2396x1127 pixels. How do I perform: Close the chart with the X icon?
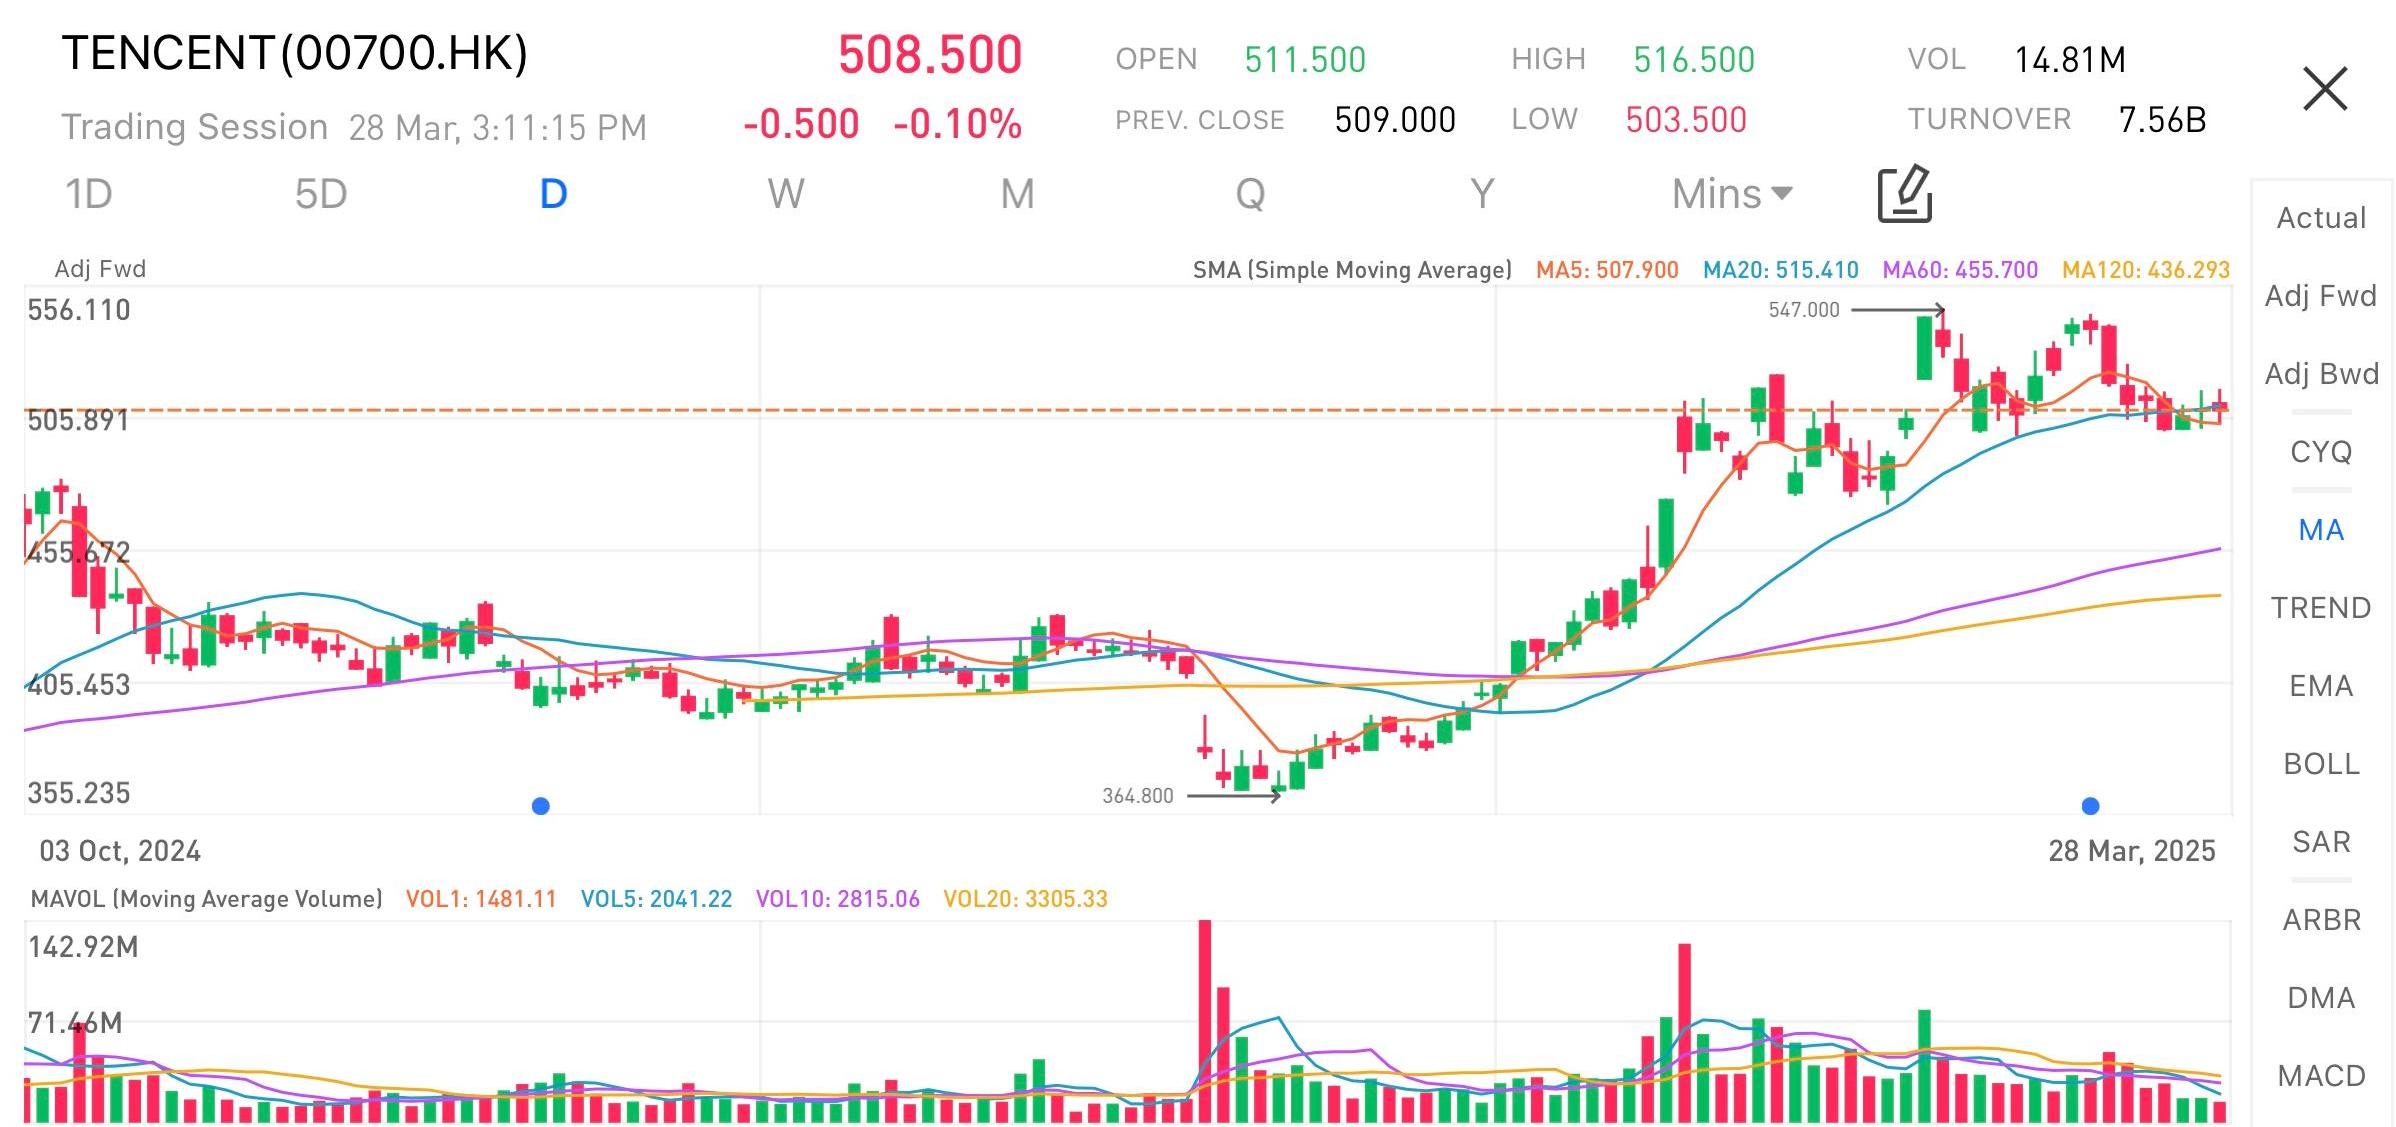[x=2324, y=89]
